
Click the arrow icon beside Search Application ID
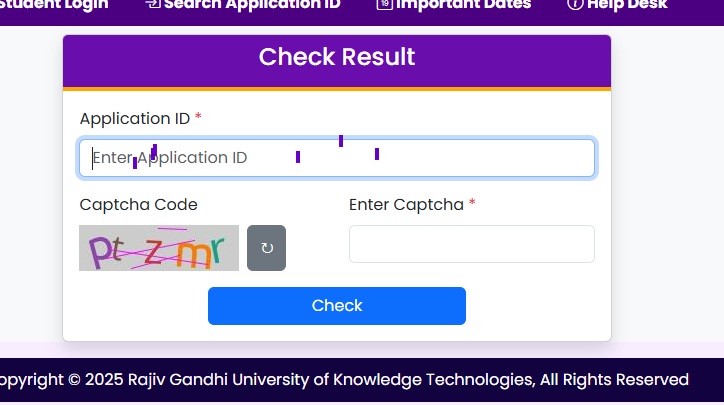(x=153, y=4)
